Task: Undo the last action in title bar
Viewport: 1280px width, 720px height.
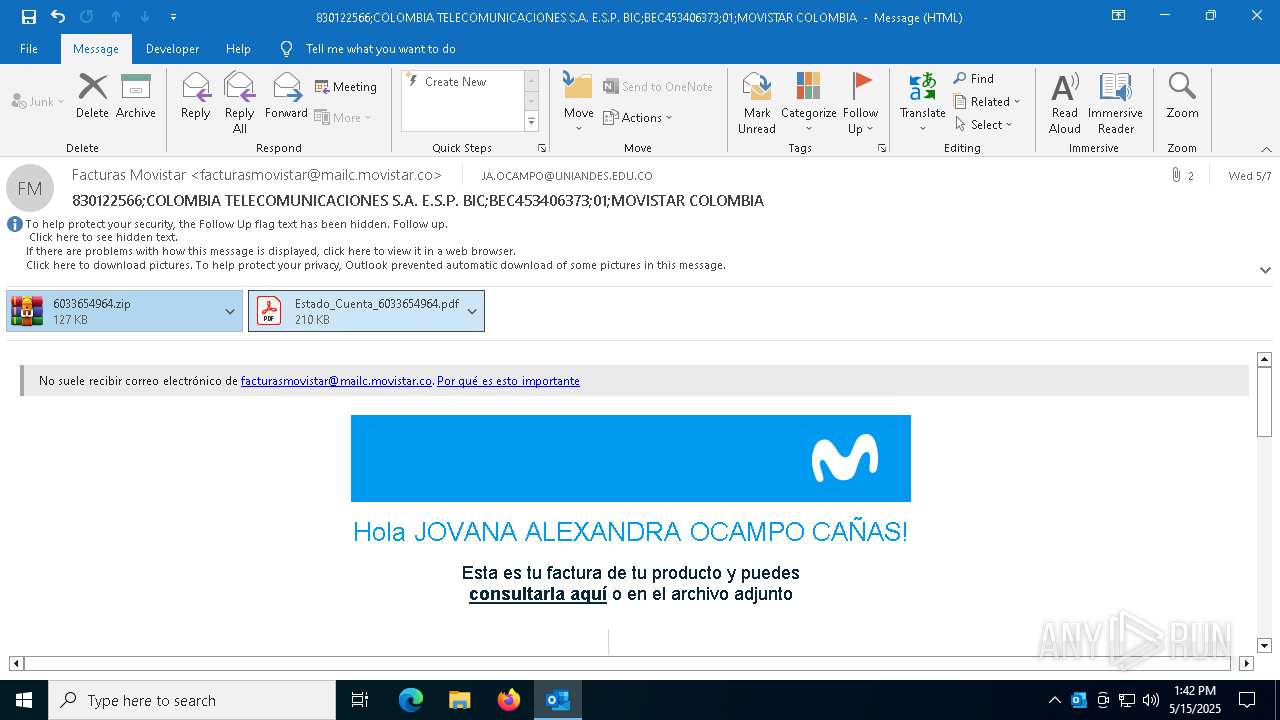Action: click(58, 17)
